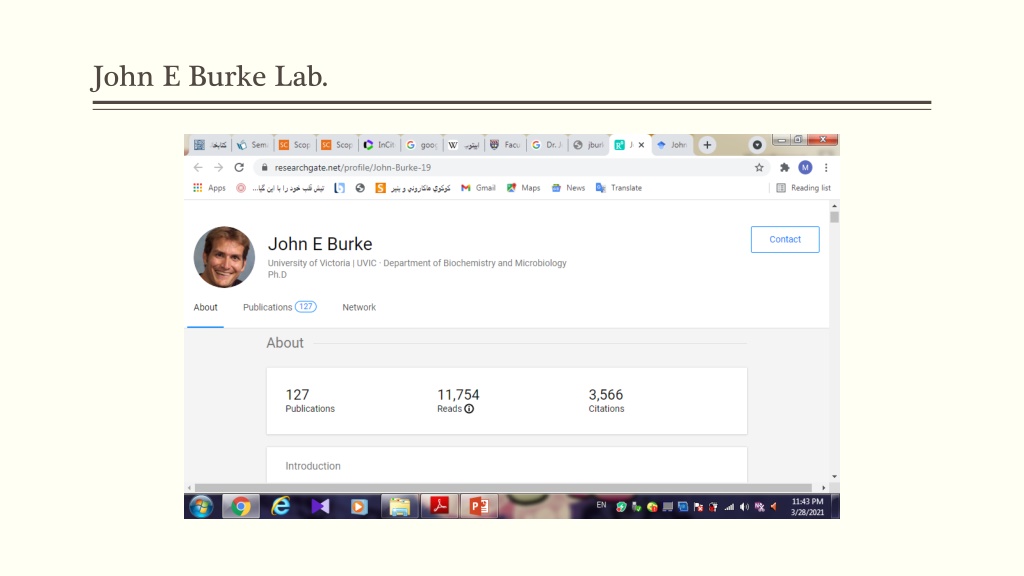Click the Contact button
This screenshot has height=576, width=1024.
(785, 240)
